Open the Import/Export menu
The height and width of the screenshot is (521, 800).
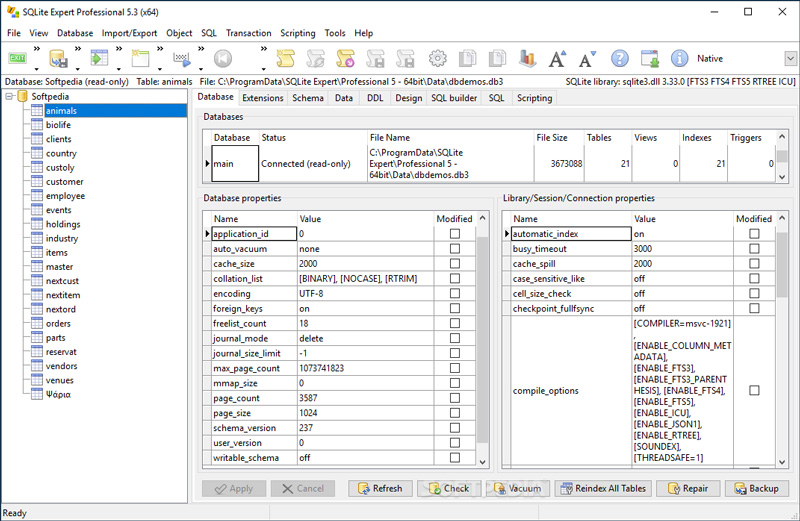(129, 33)
